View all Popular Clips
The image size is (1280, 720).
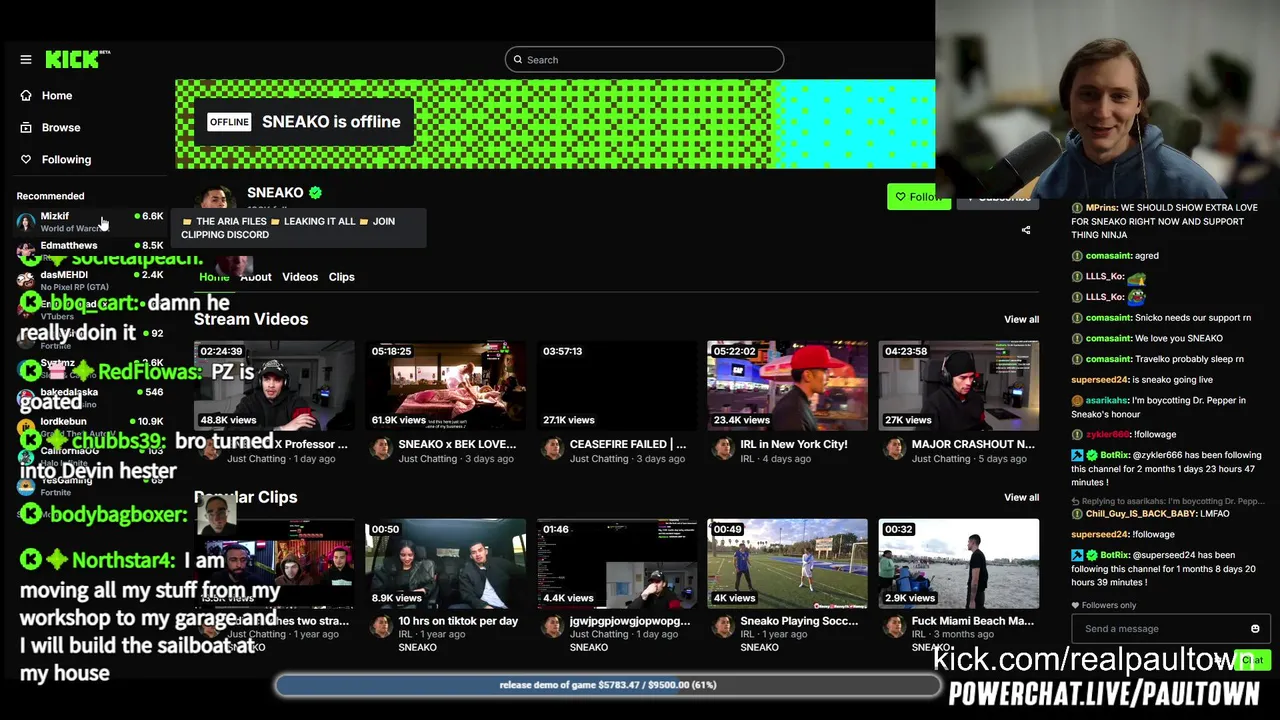coord(1021,498)
